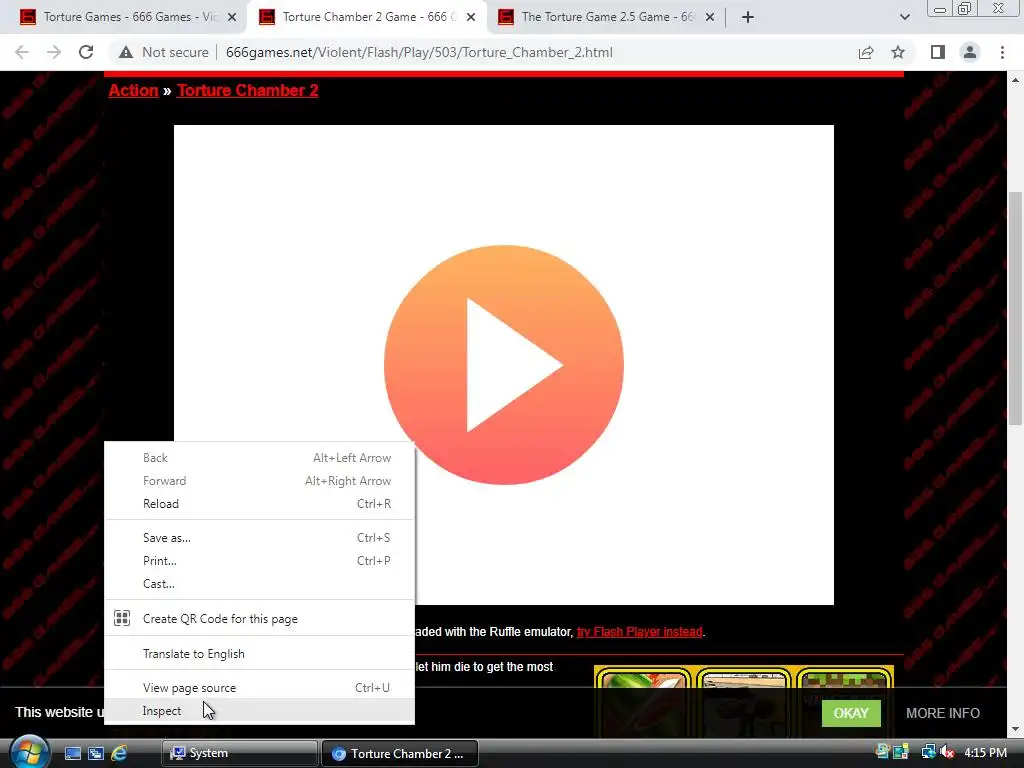Click try Flash Player instead link
The height and width of the screenshot is (768, 1024).
[x=639, y=632]
